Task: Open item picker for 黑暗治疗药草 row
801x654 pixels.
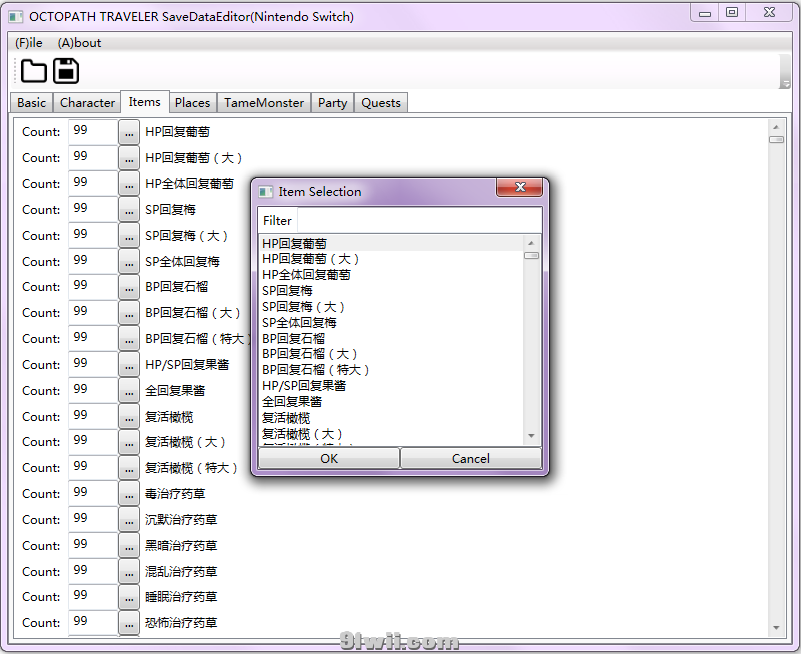Action: point(129,547)
